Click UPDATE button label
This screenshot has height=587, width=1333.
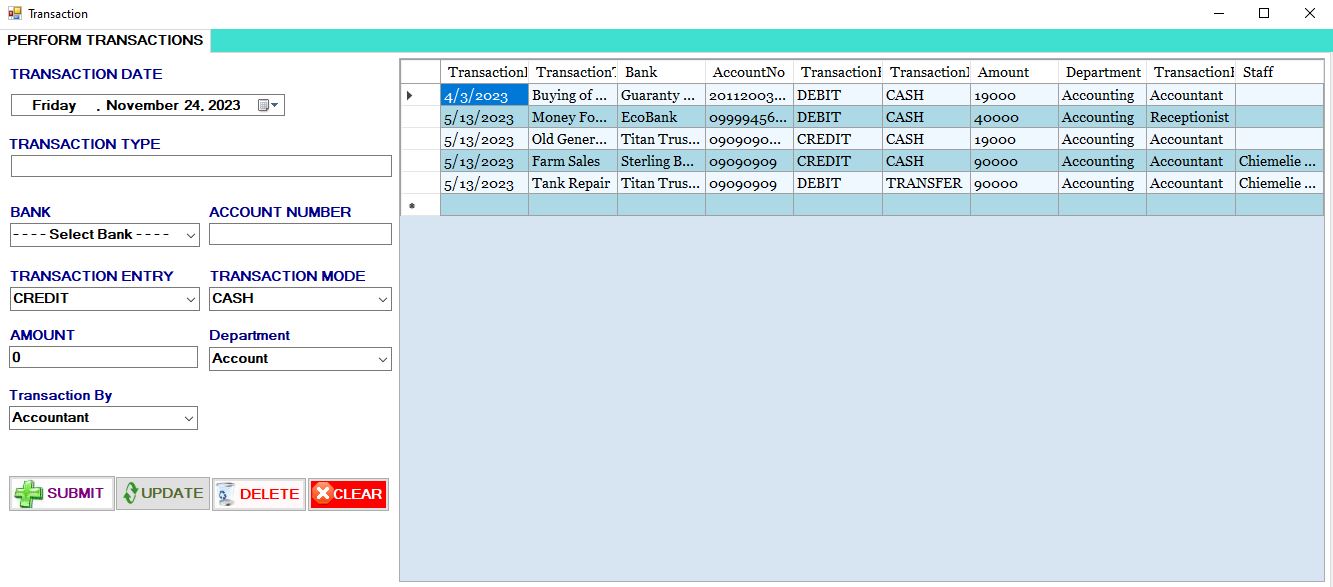(x=172, y=493)
